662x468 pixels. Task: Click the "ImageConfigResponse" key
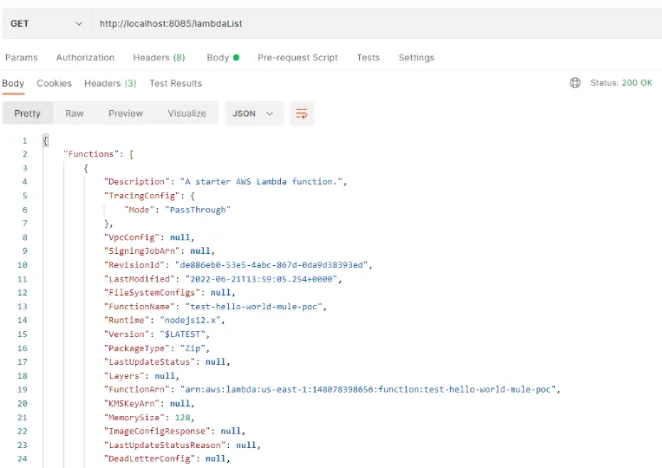click(x=157, y=431)
